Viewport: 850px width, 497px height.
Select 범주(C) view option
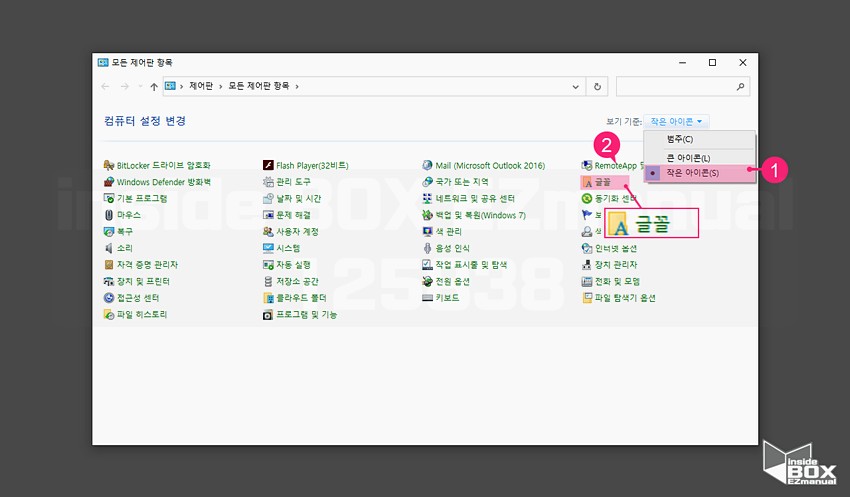point(699,139)
